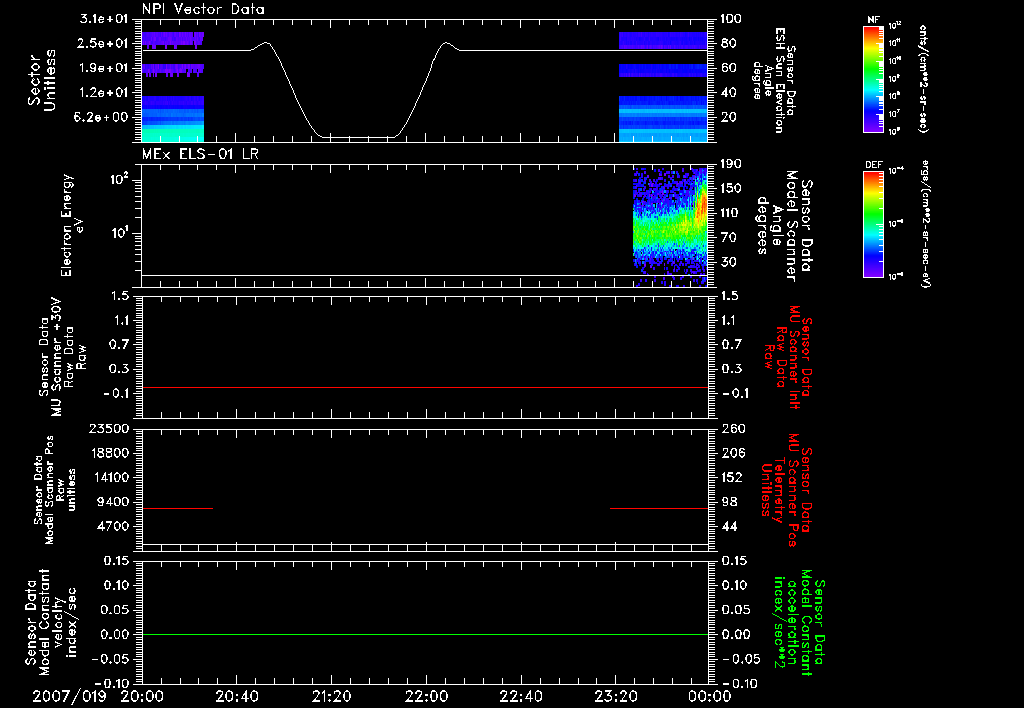The image size is (1024, 708).
Task: Click the green 'Model Constant acceleration' axis label
Action: 799,623
